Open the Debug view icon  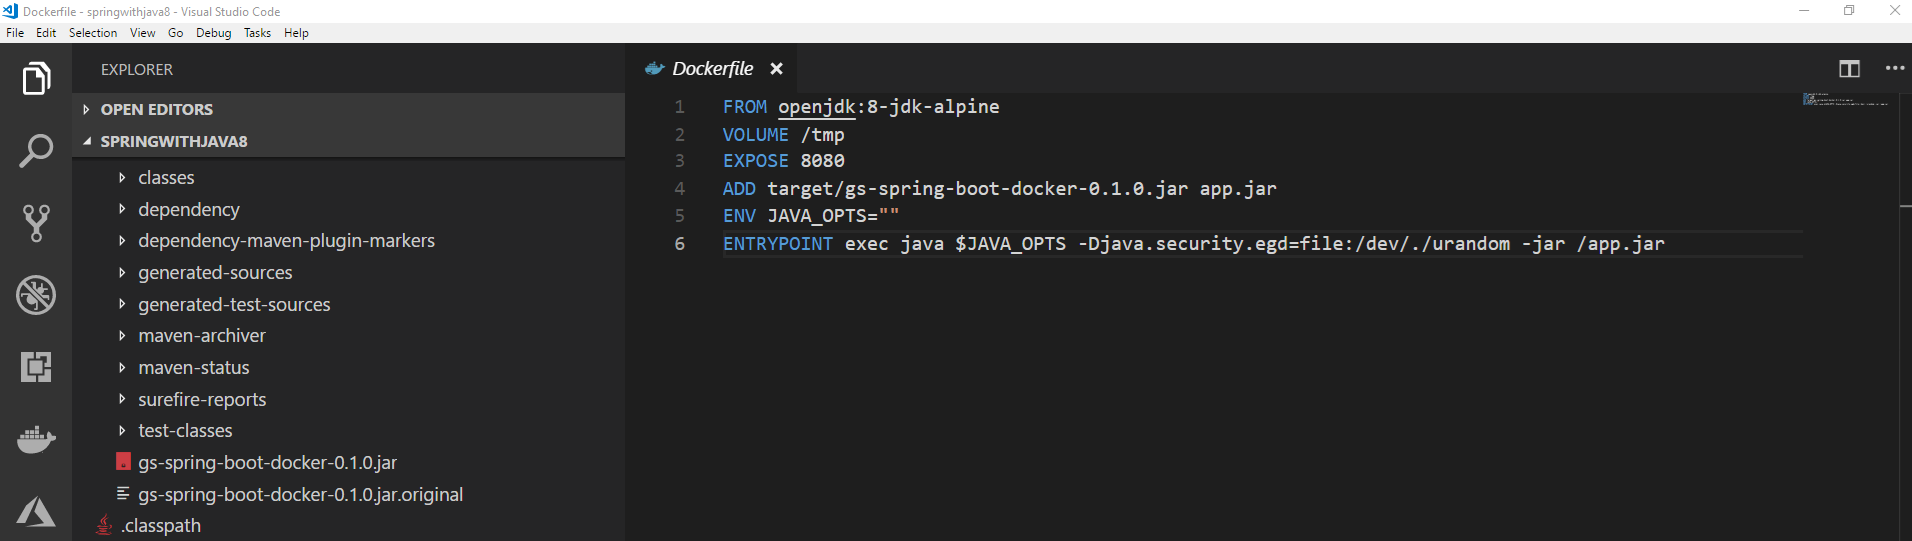point(36,295)
